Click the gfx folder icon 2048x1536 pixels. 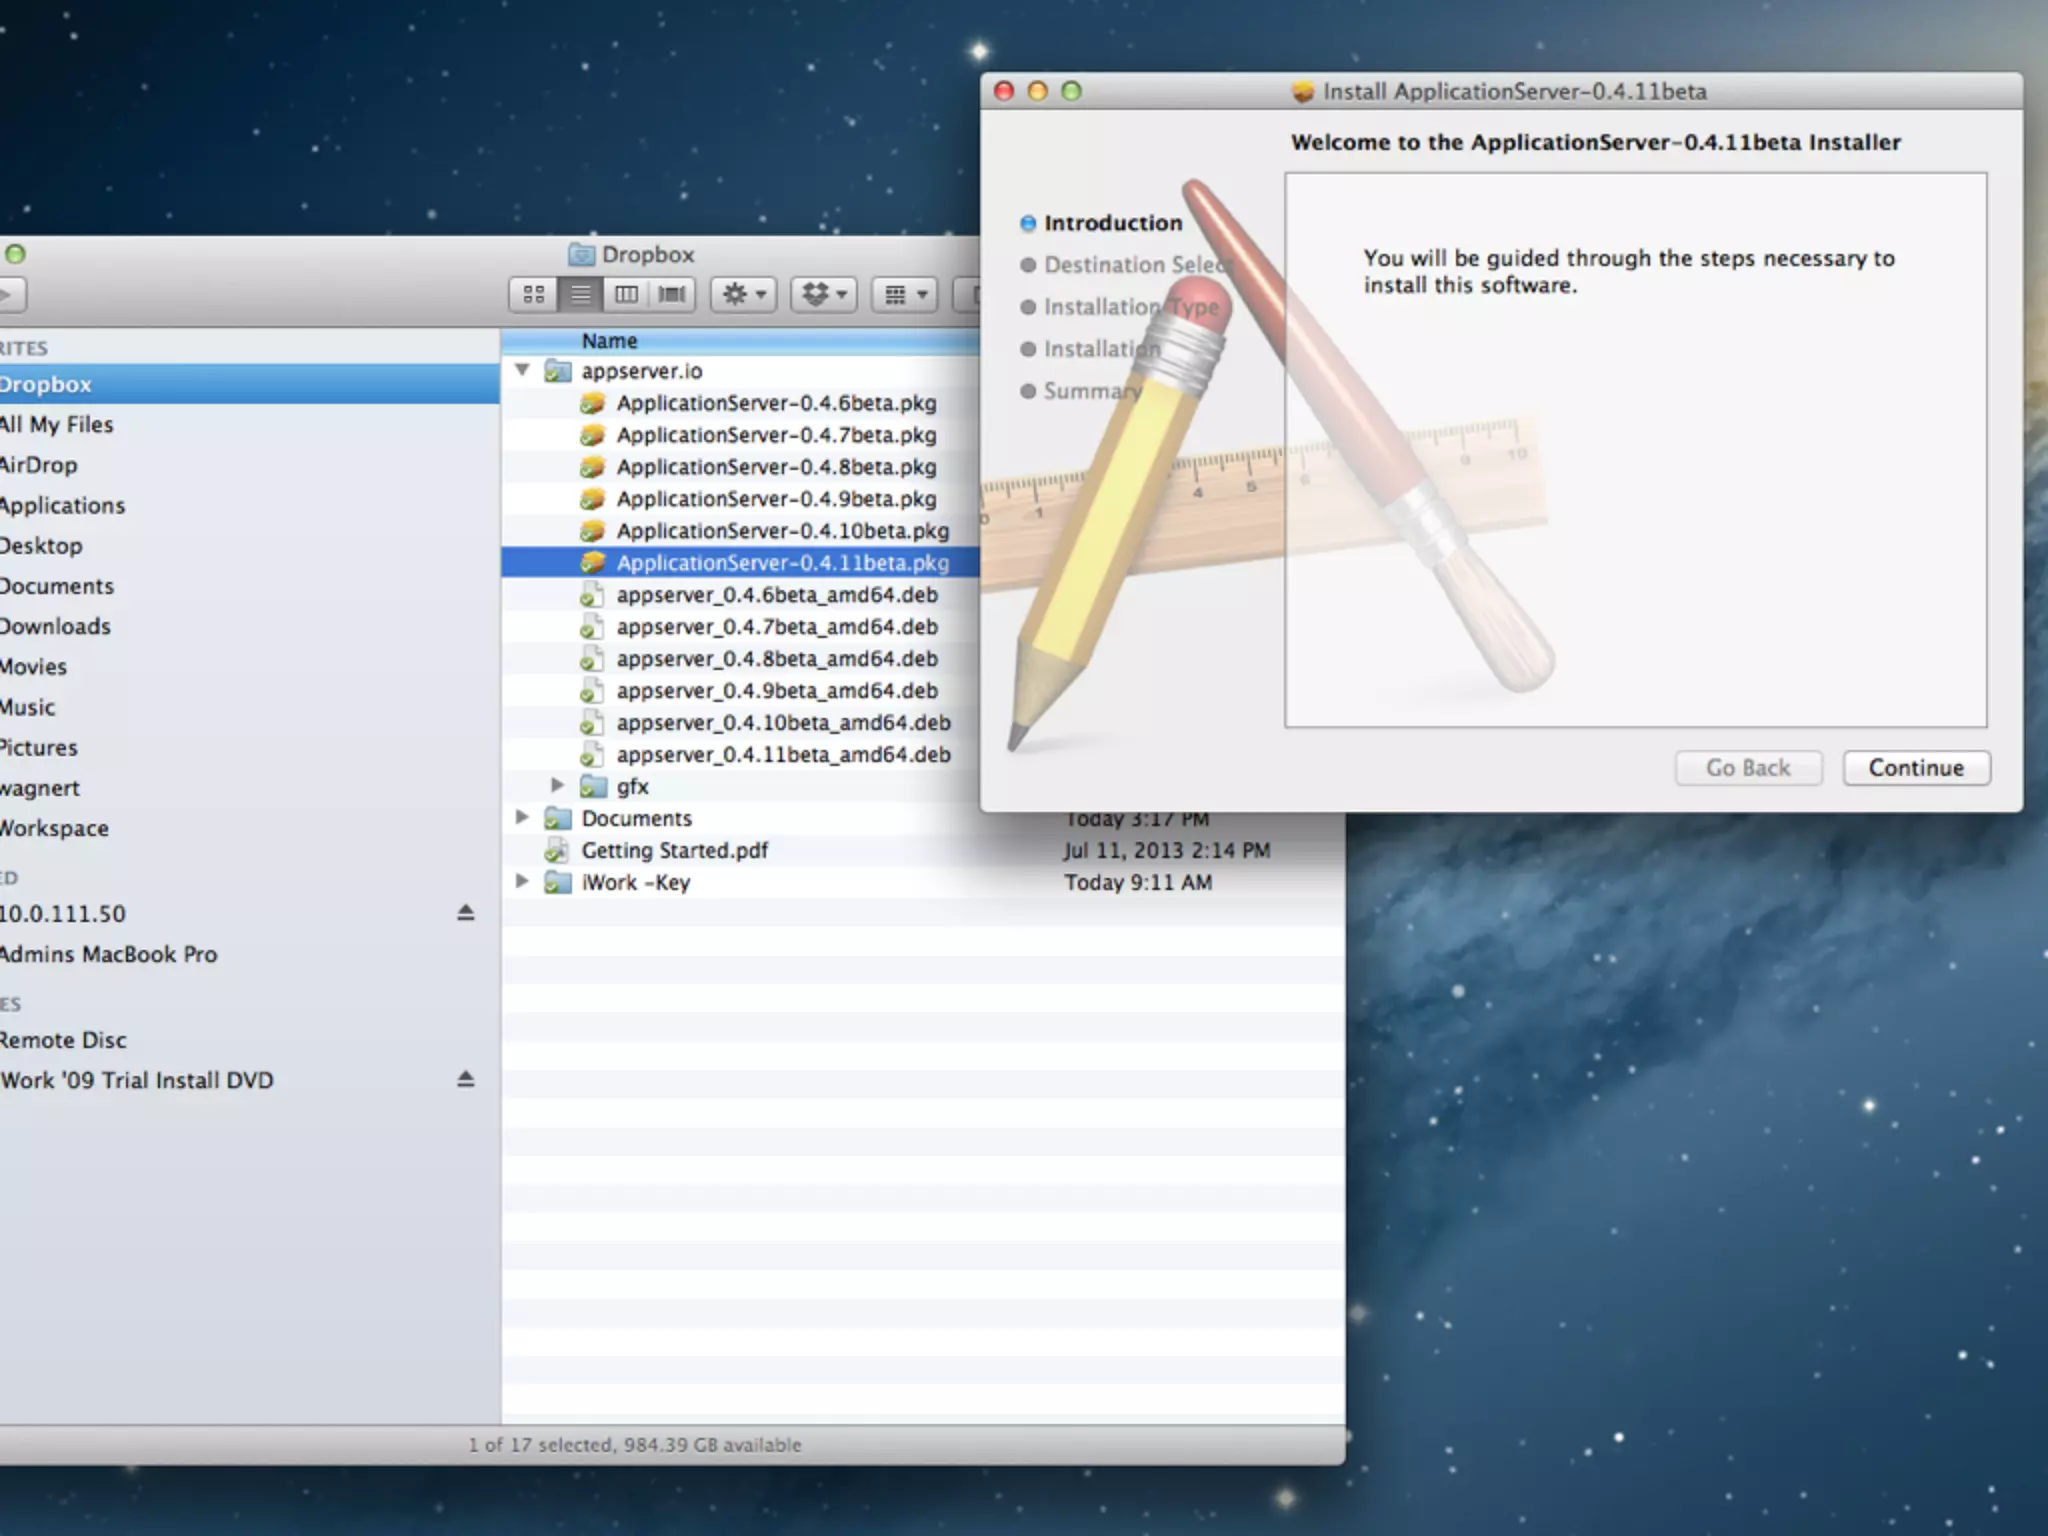593,787
